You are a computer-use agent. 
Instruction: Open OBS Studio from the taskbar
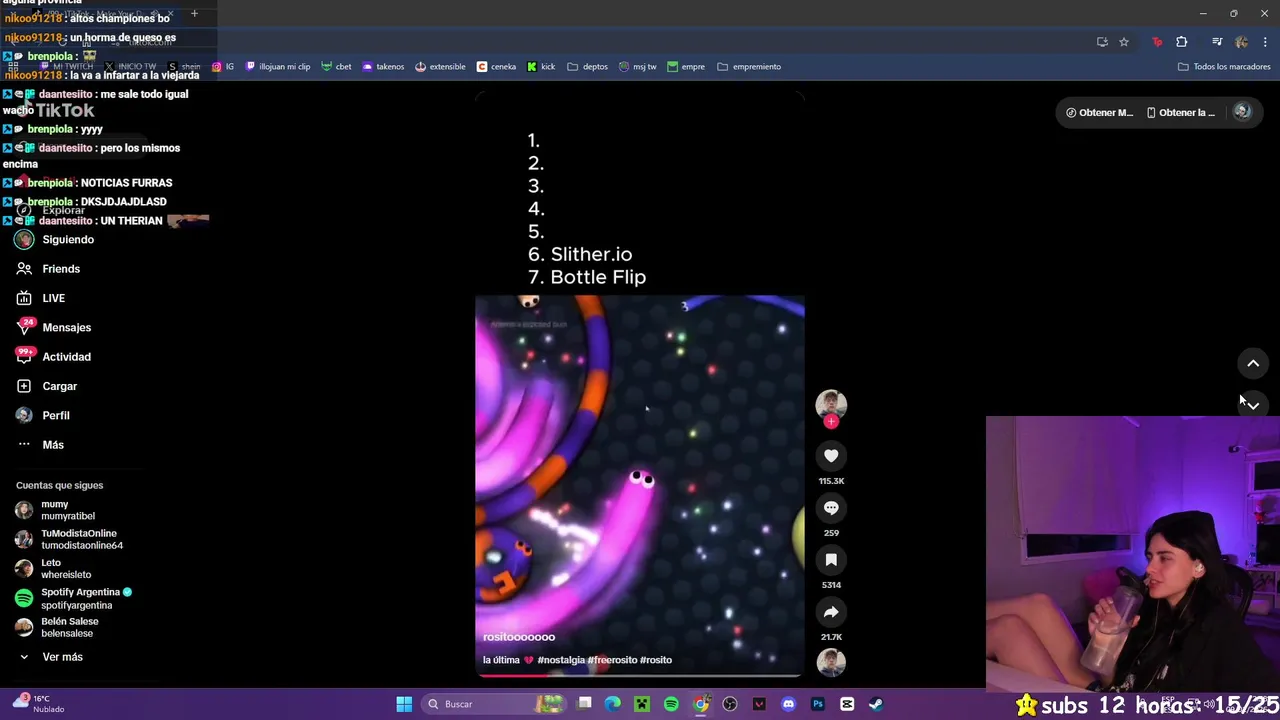point(730,704)
